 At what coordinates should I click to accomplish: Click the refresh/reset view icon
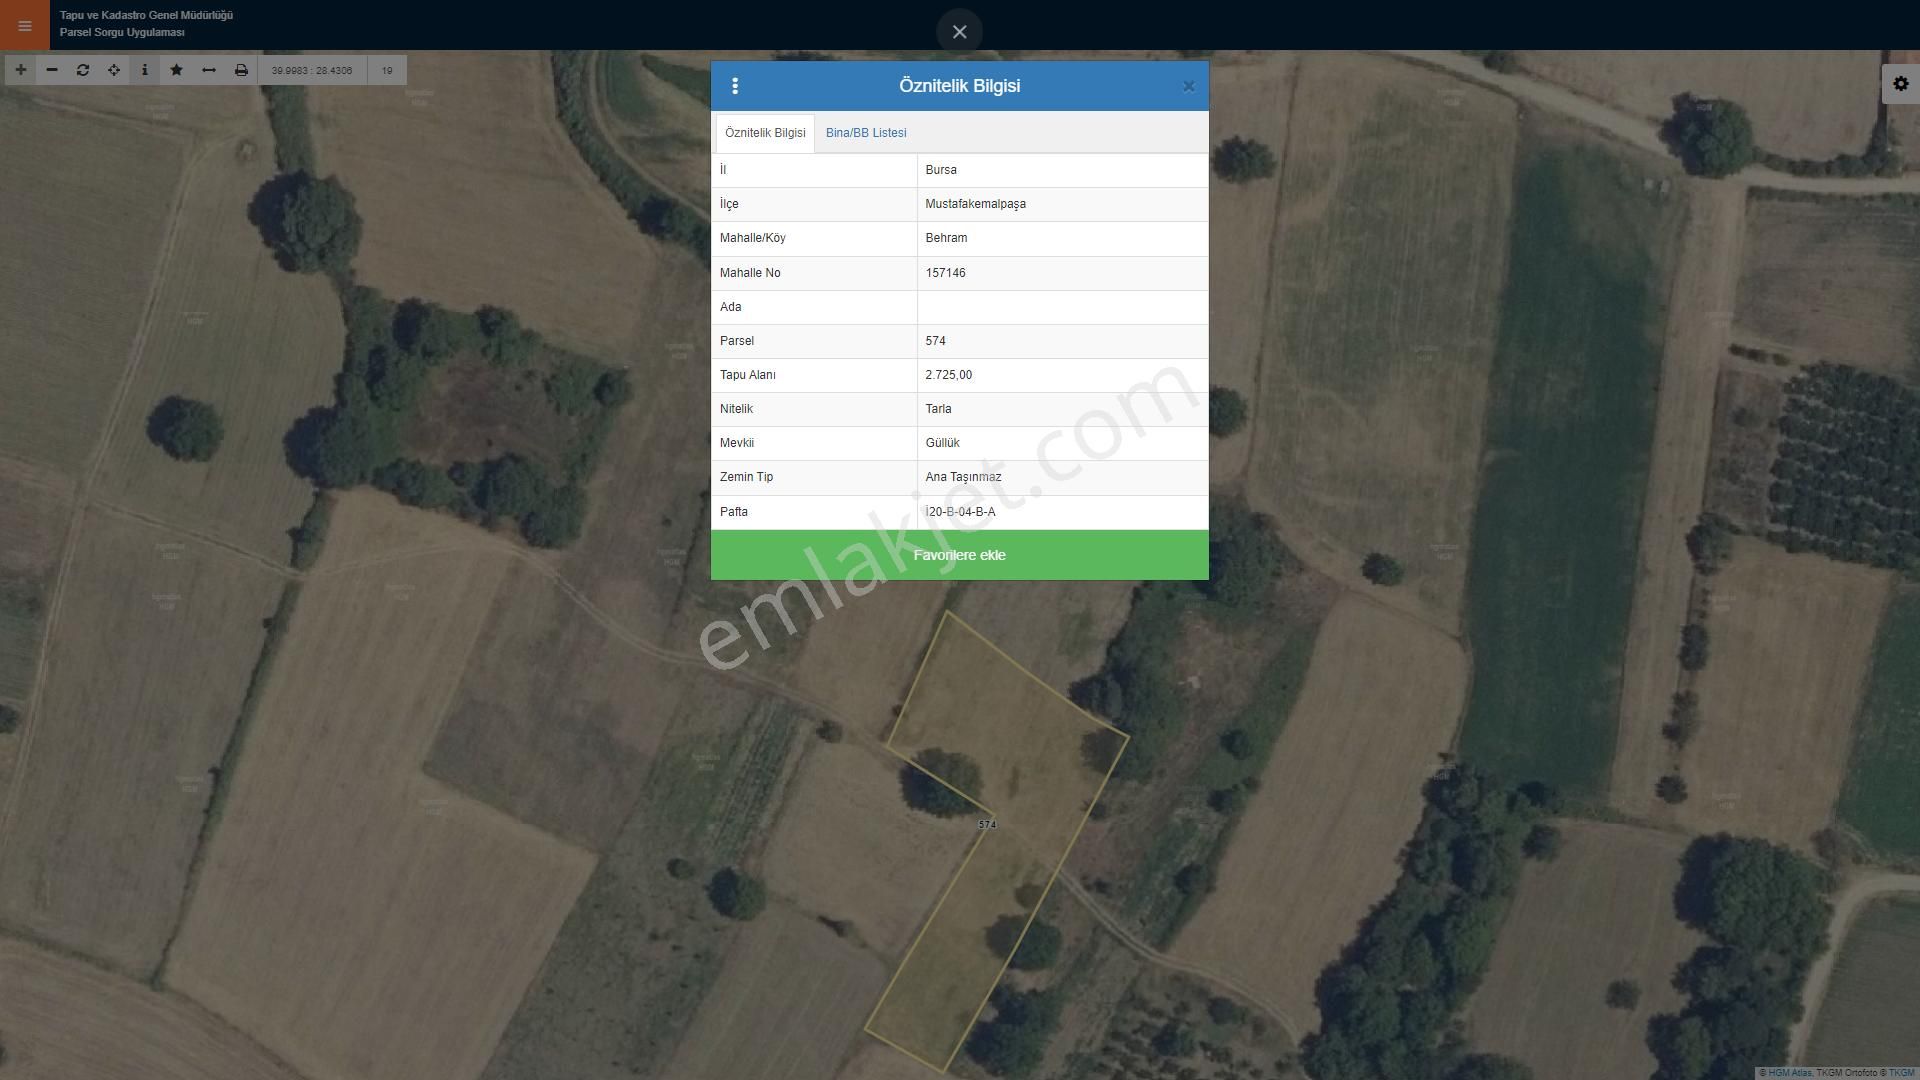click(x=82, y=70)
